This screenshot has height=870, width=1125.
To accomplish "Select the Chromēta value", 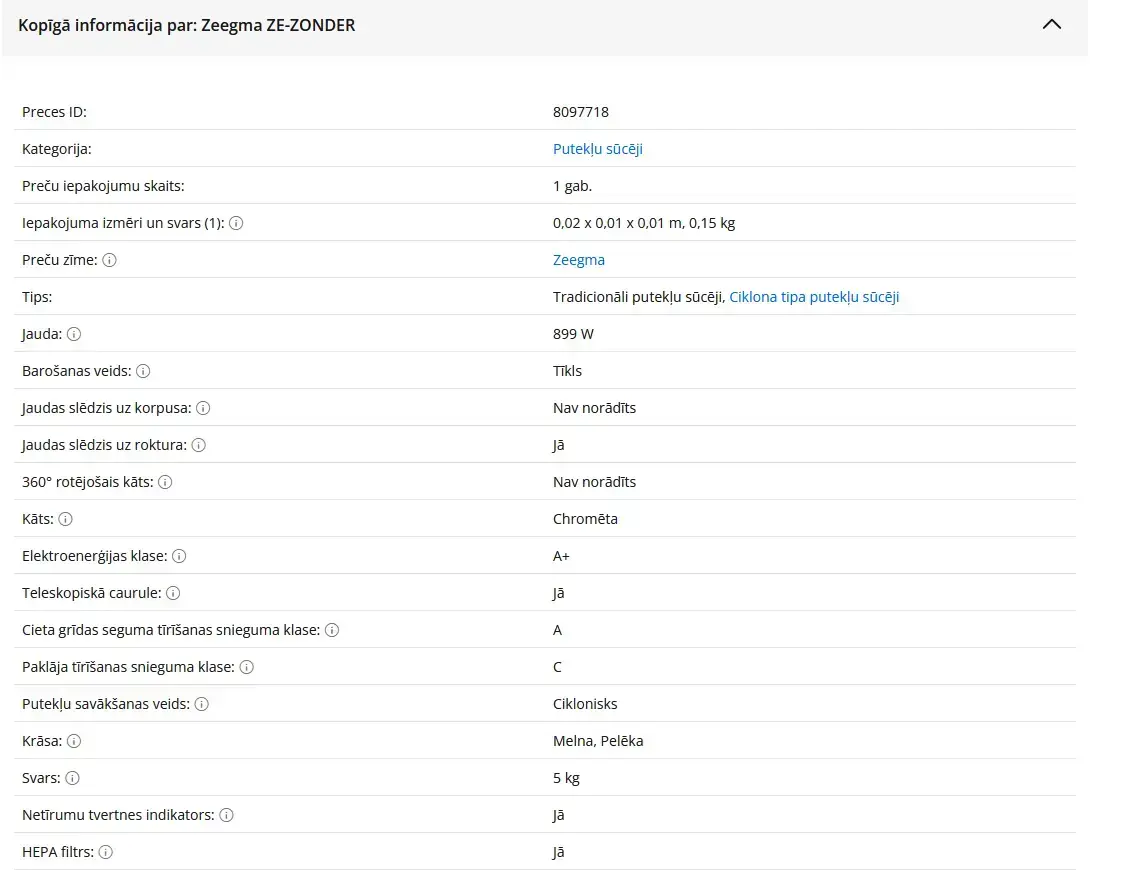I will click(x=585, y=519).
